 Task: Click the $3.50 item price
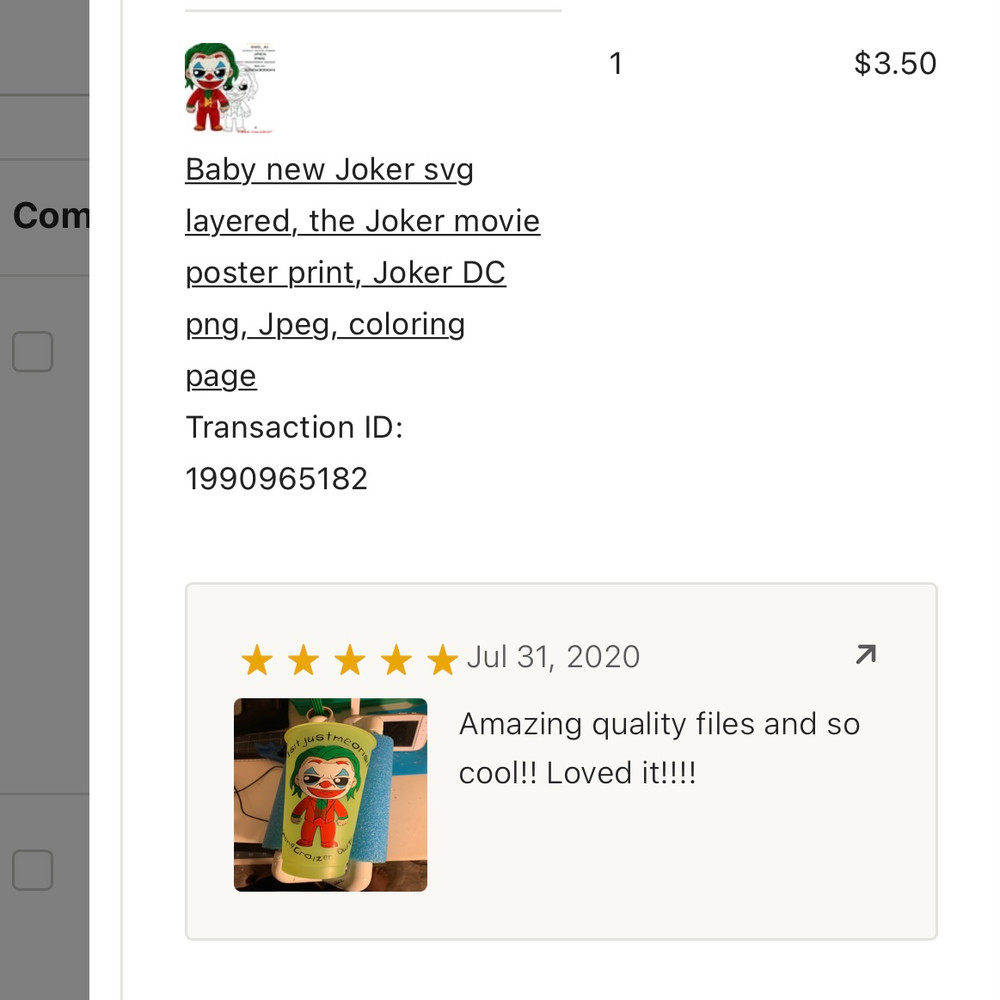(x=895, y=64)
